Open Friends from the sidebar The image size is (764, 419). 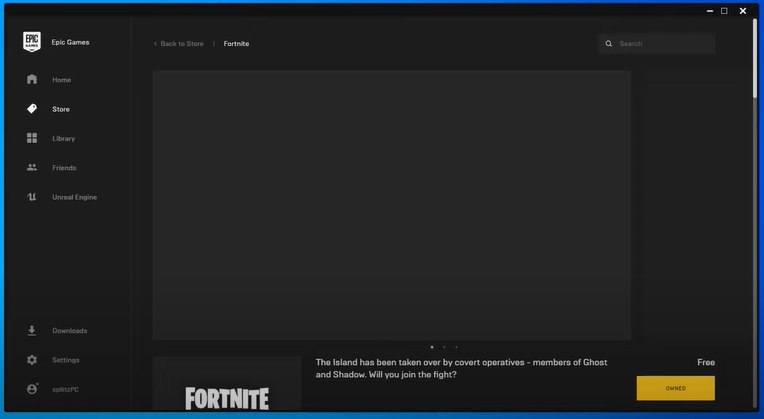64,168
